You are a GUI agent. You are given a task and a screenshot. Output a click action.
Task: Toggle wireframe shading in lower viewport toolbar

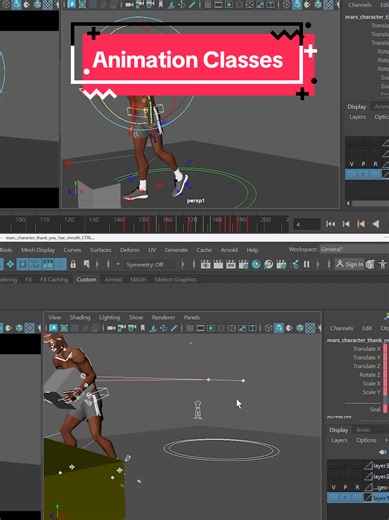click(268, 328)
